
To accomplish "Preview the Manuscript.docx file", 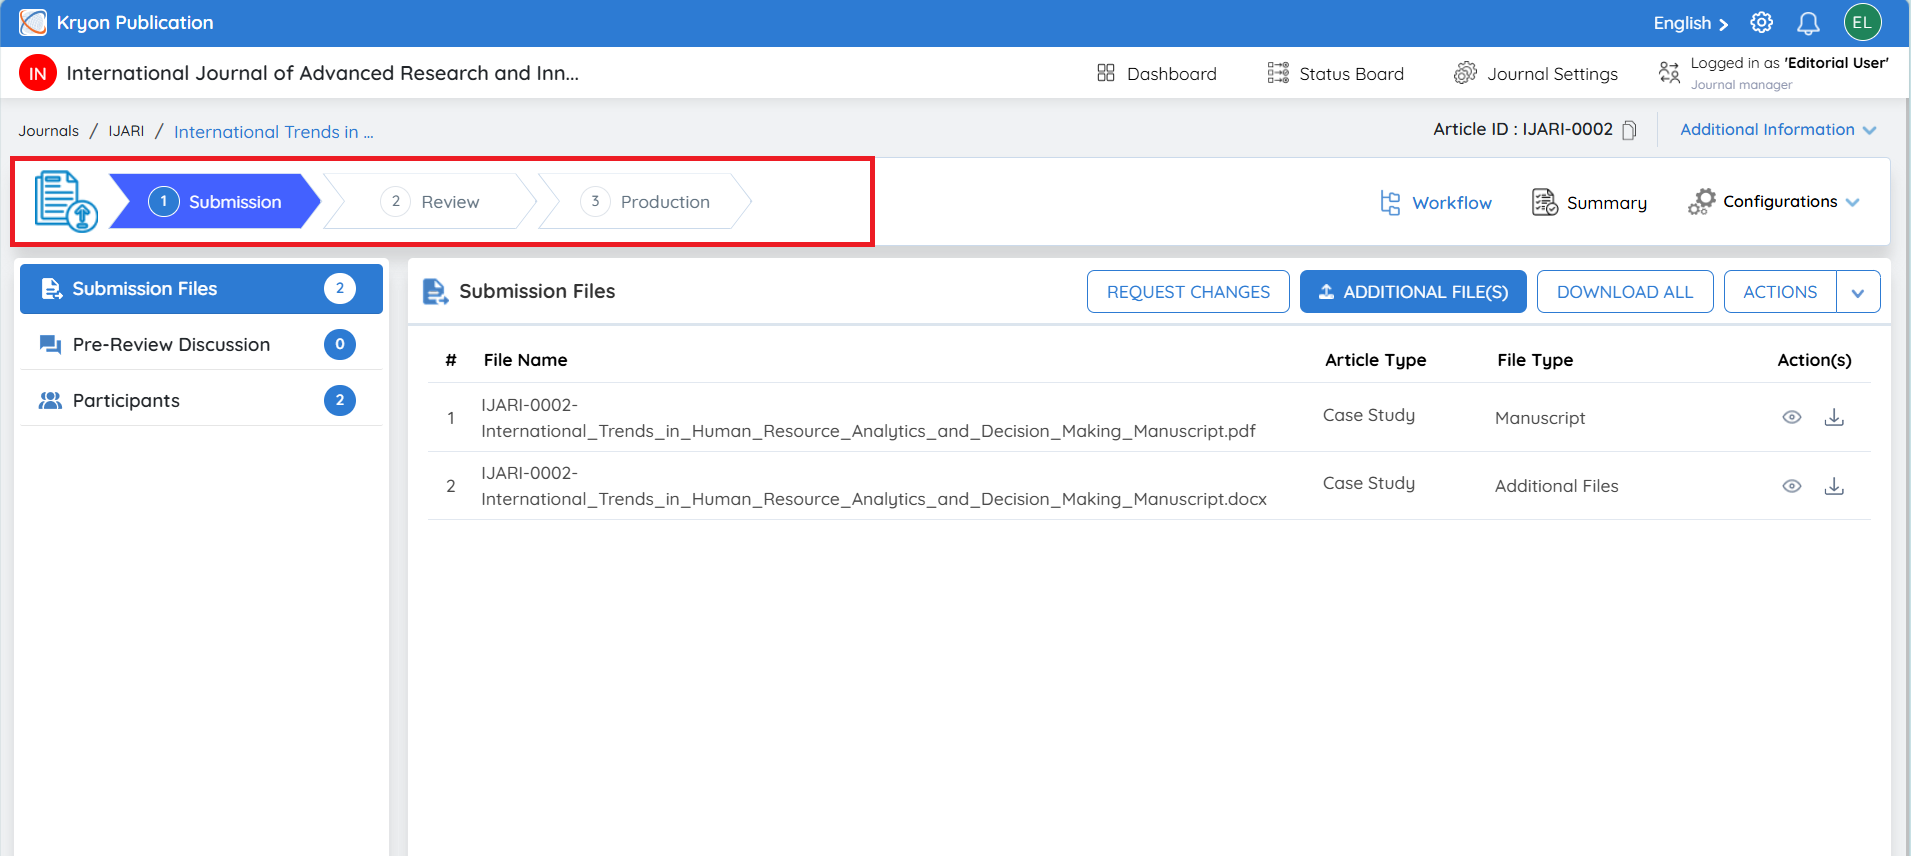I will coord(1791,486).
